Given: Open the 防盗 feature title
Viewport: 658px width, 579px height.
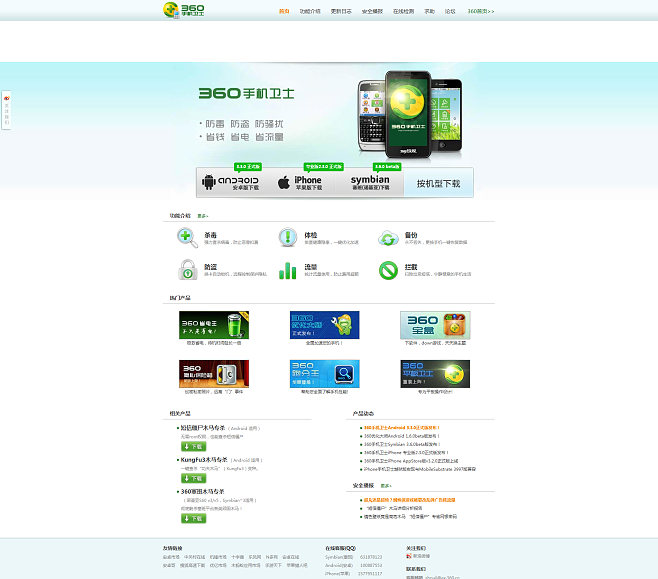Looking at the screenshot, I should tap(210, 267).
